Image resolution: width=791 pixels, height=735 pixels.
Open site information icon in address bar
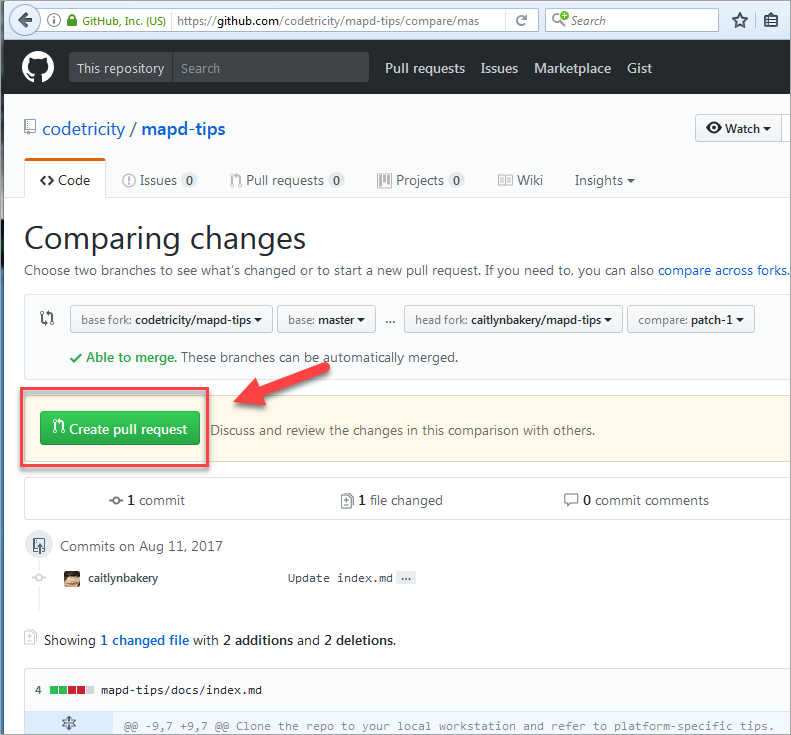[53, 20]
